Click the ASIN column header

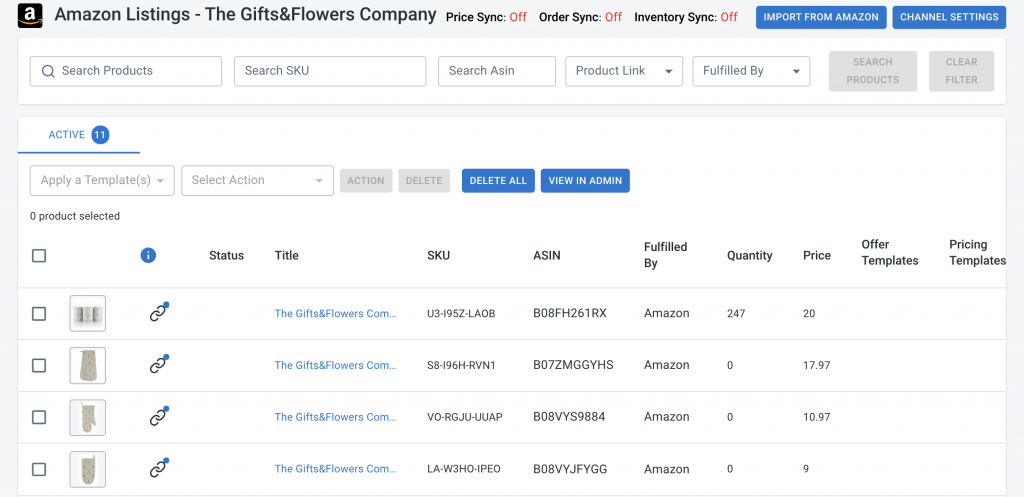point(547,255)
